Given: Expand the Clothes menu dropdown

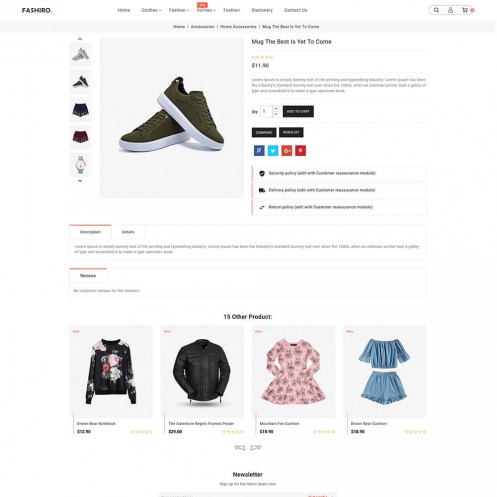Looking at the screenshot, I should [x=151, y=10].
